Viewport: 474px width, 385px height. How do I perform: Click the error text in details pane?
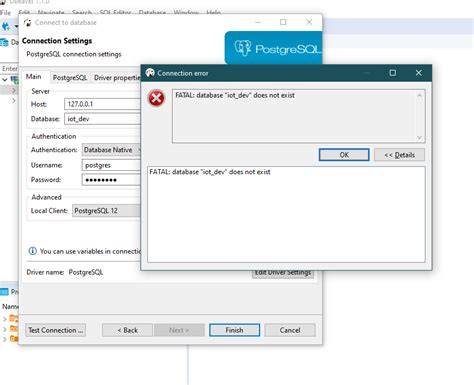click(210, 172)
